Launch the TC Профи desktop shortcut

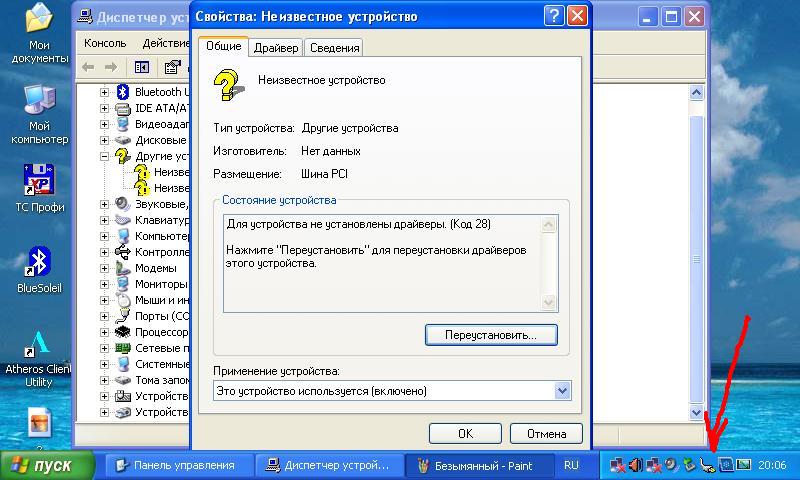coord(38,182)
